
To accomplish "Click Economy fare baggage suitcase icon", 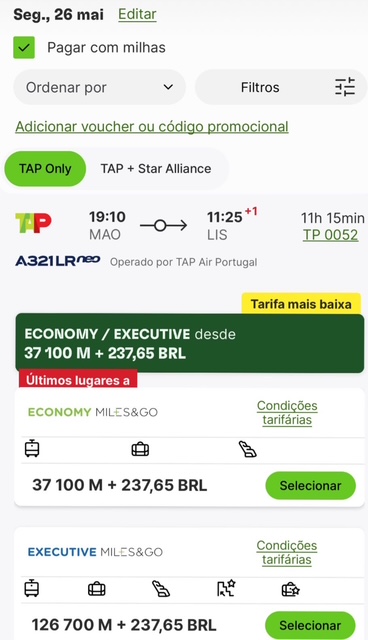I will click(x=140, y=449).
